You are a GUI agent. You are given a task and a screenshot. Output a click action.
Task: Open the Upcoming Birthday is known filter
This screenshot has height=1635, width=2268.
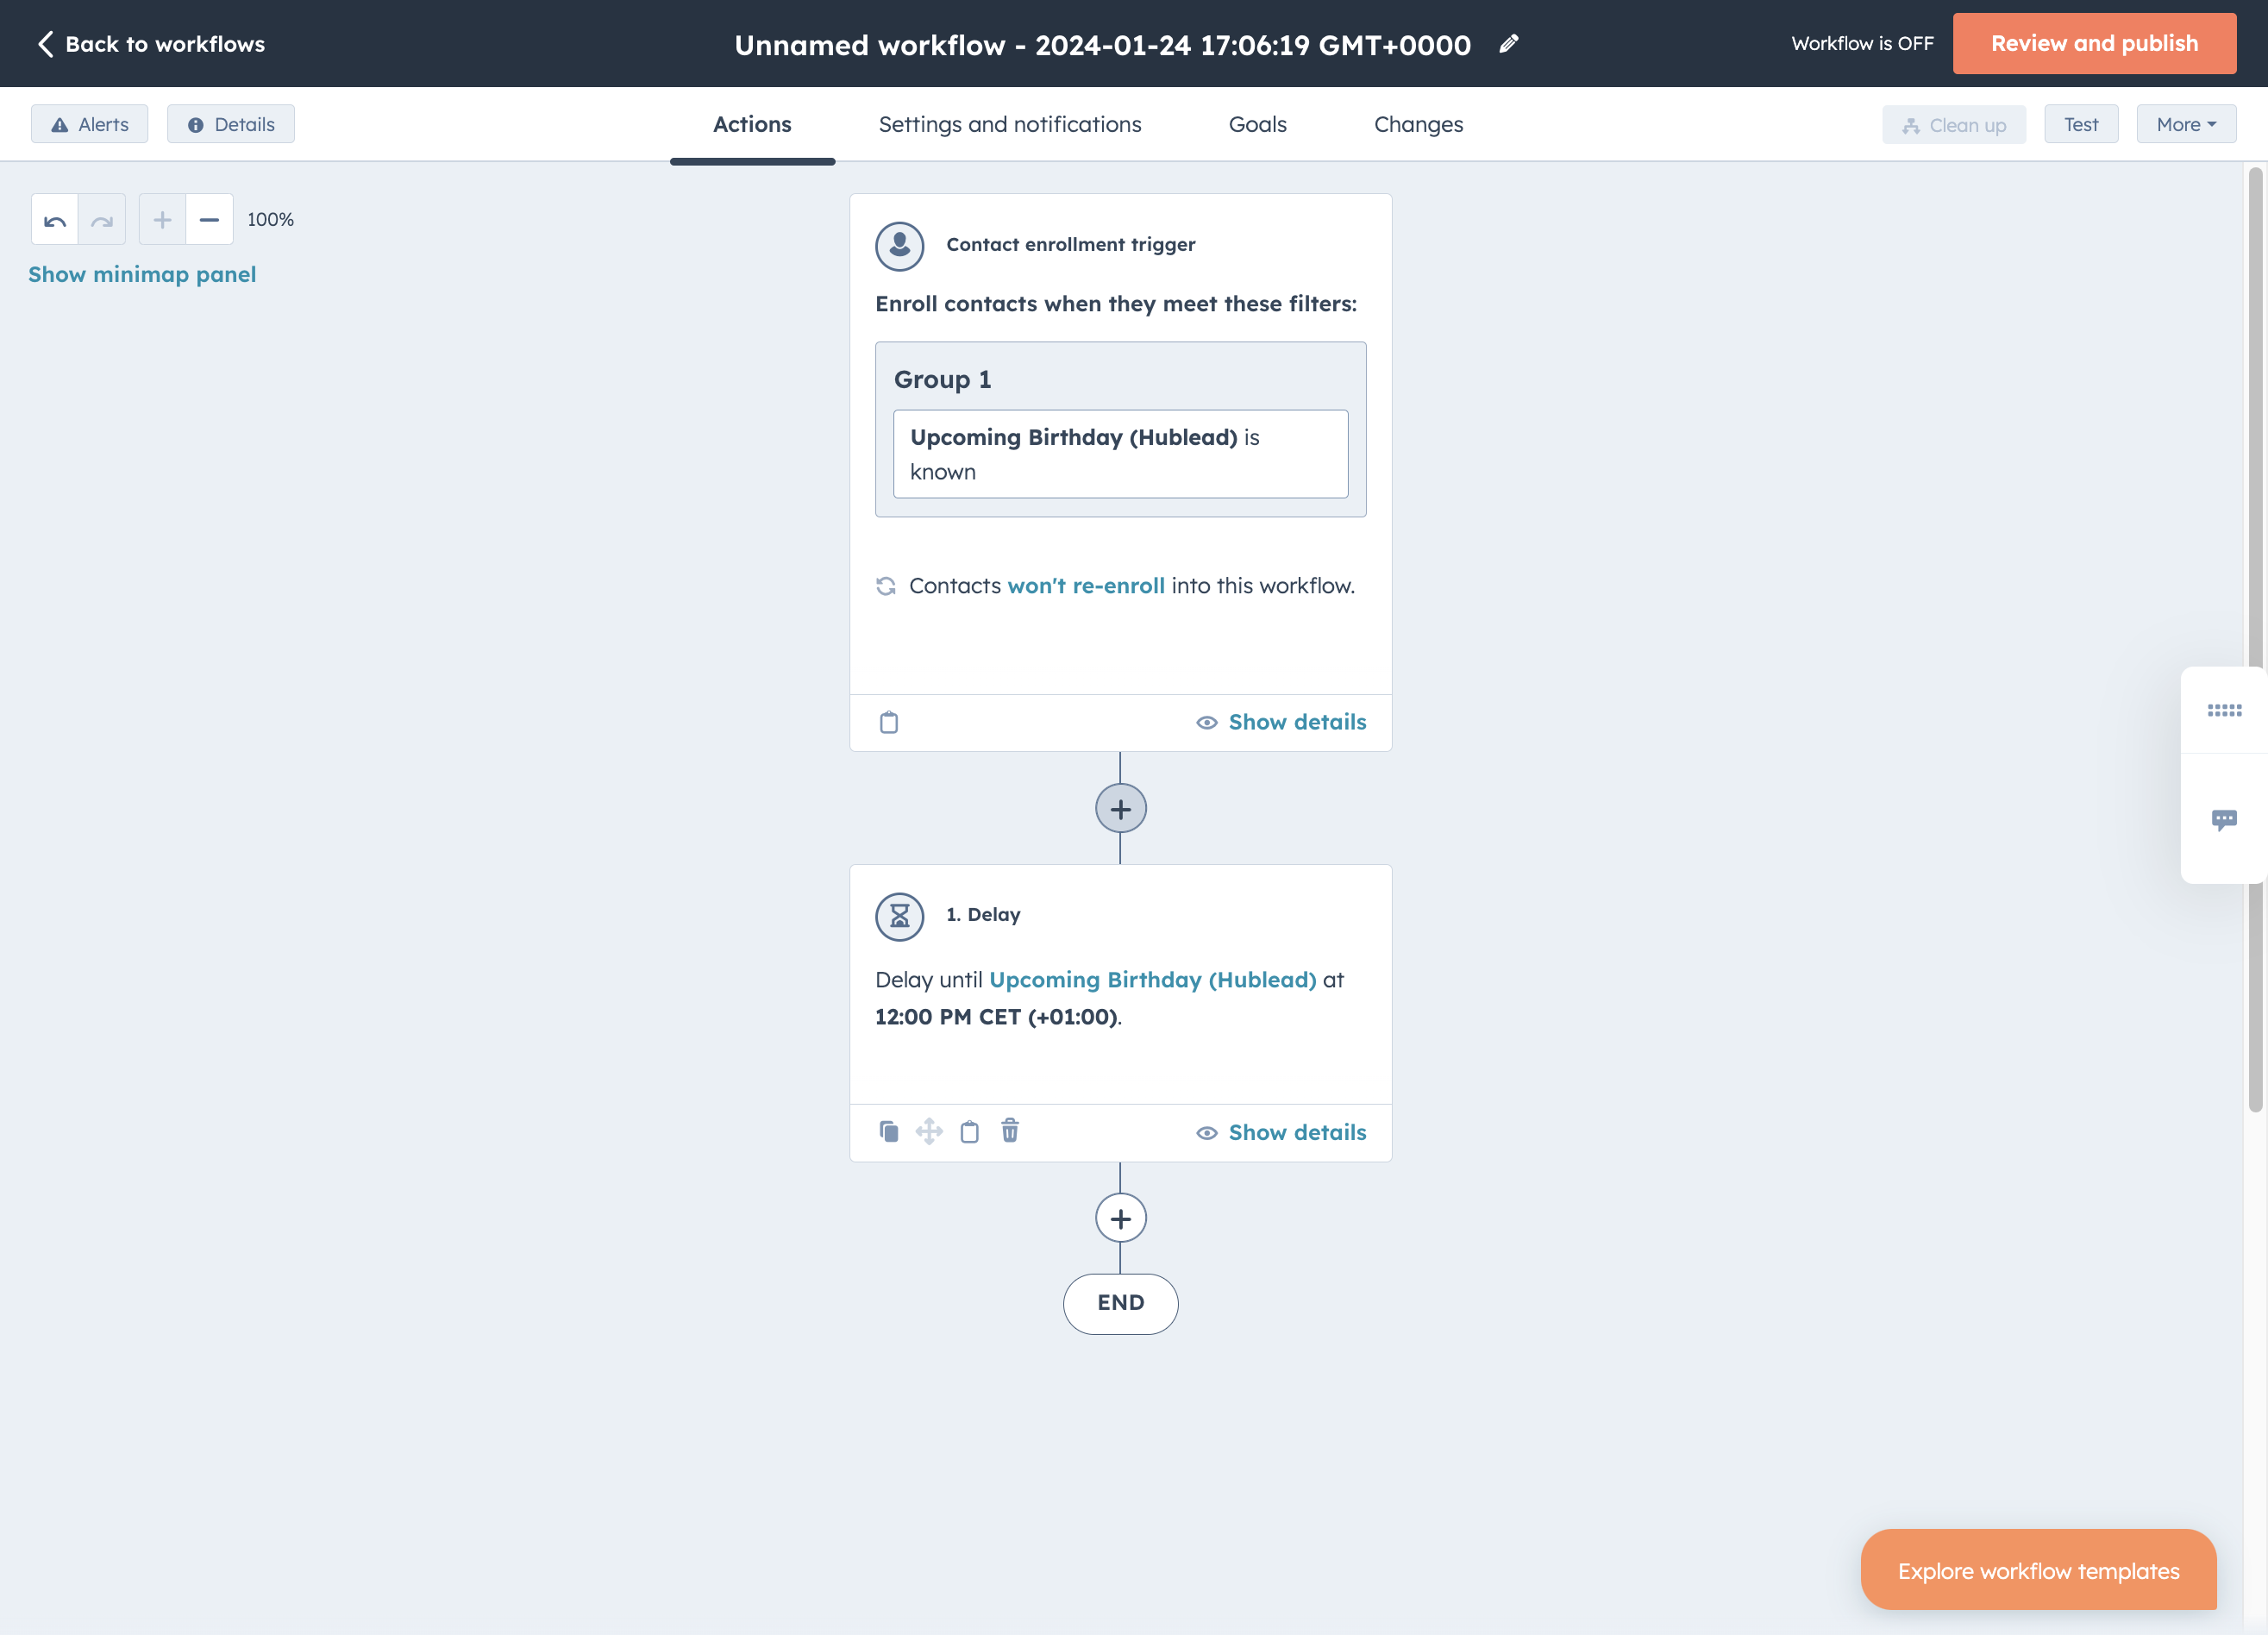pos(1120,454)
